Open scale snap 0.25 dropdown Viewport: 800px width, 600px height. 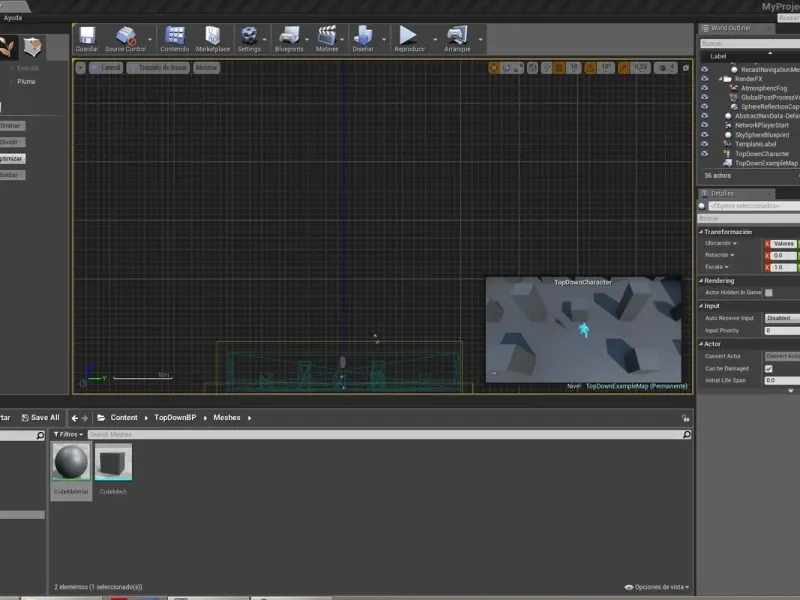pyautogui.click(x=640, y=67)
